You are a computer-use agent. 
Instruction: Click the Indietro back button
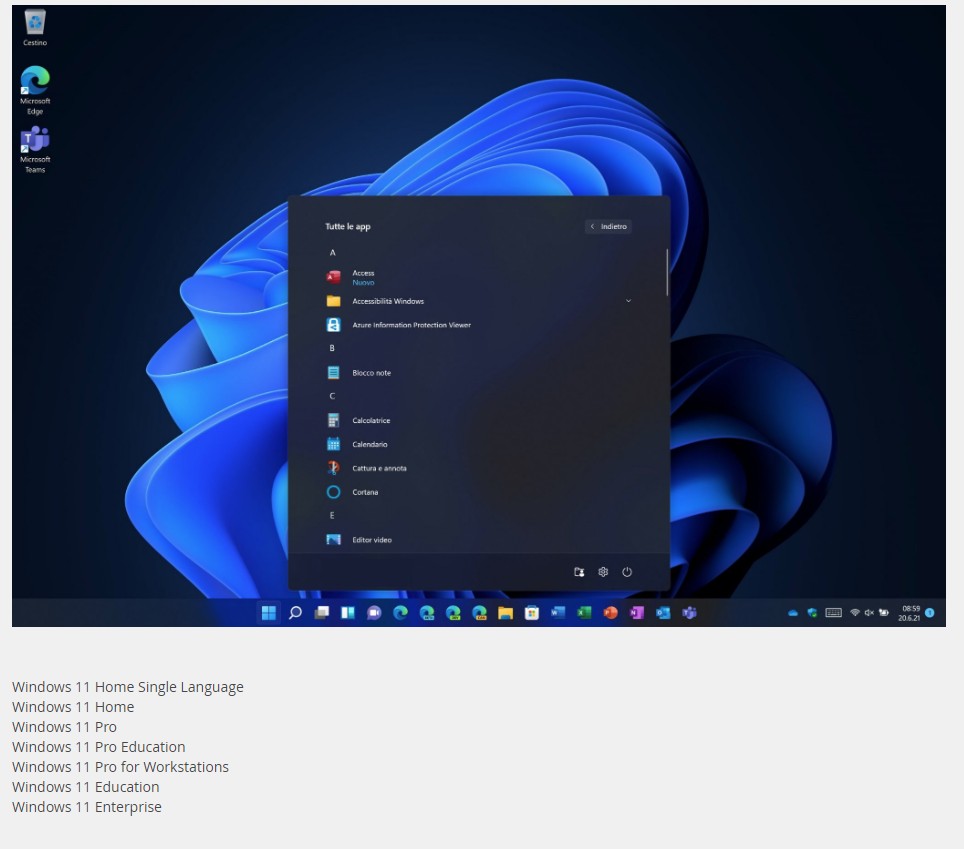pyautogui.click(x=609, y=227)
